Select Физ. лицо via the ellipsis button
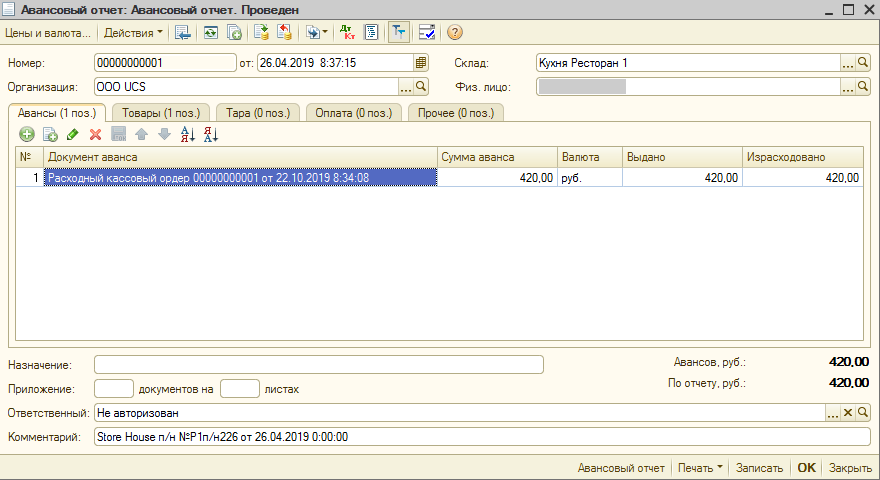This screenshot has width=880, height=480. [x=848, y=86]
